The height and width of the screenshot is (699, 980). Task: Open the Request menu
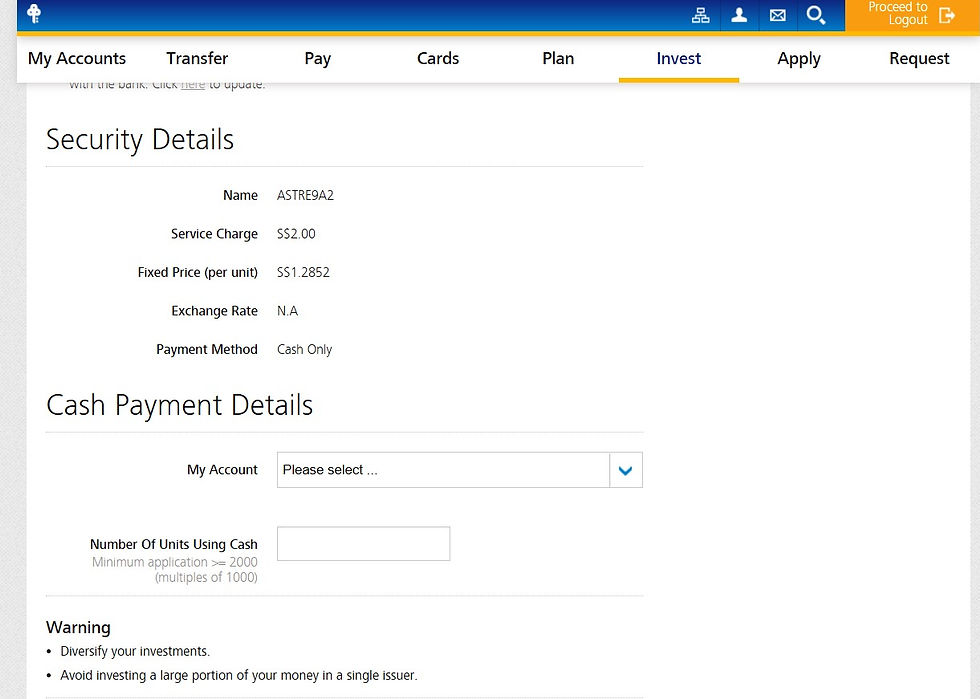point(919,58)
